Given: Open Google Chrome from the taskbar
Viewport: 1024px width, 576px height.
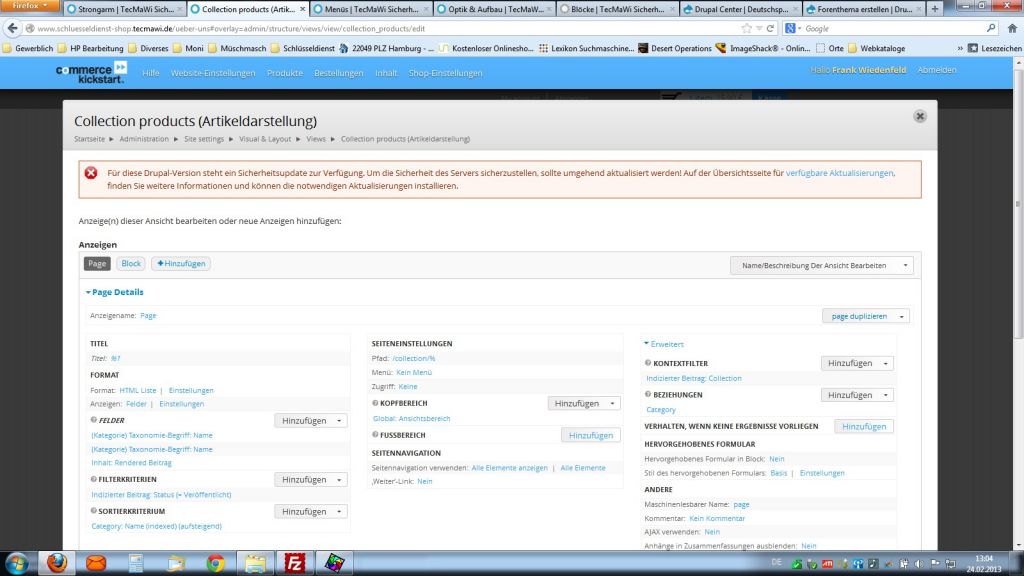Looking at the screenshot, I should pyautogui.click(x=215, y=562).
